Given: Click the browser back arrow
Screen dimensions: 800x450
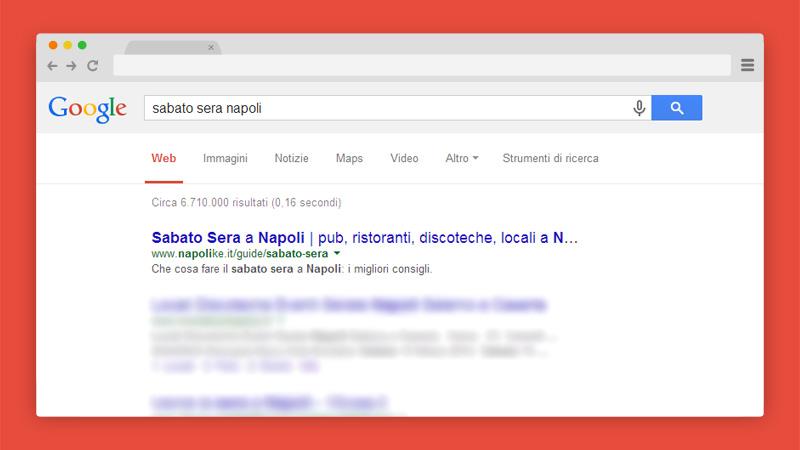Looking at the screenshot, I should click(x=52, y=66).
